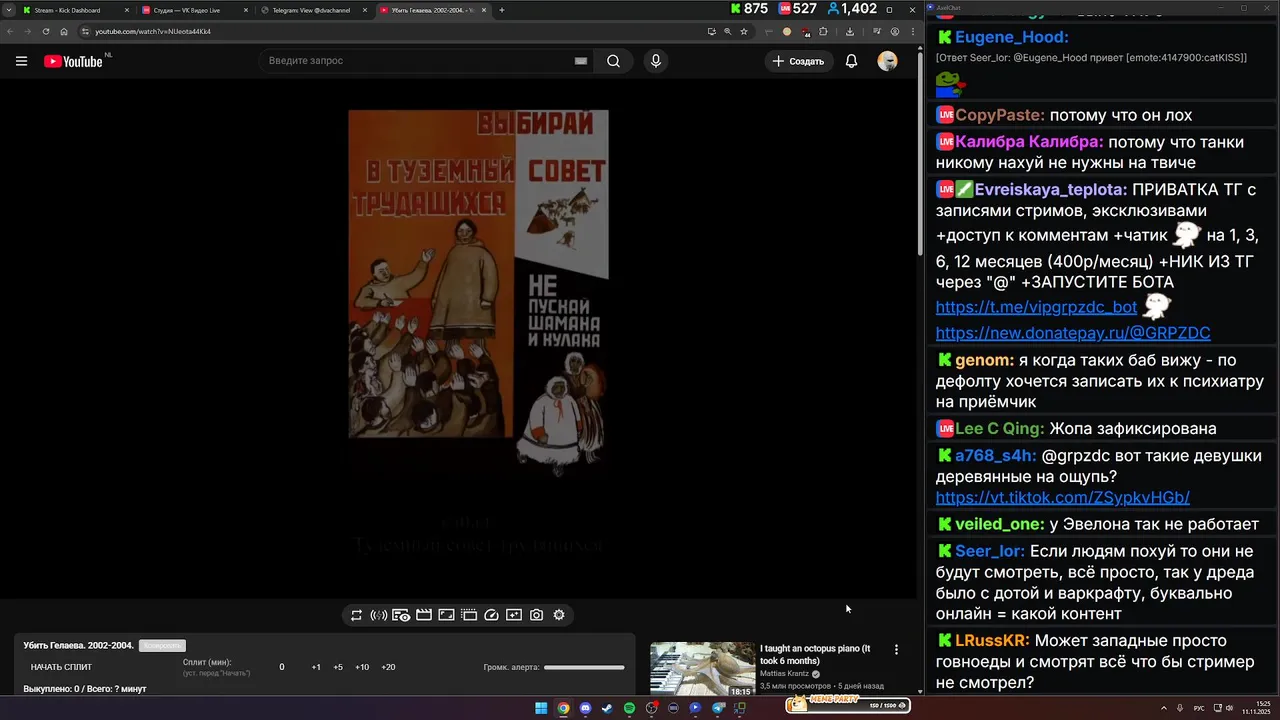
Task: Click the gray button beside 'Убить Гелаева' title
Action: click(162, 646)
